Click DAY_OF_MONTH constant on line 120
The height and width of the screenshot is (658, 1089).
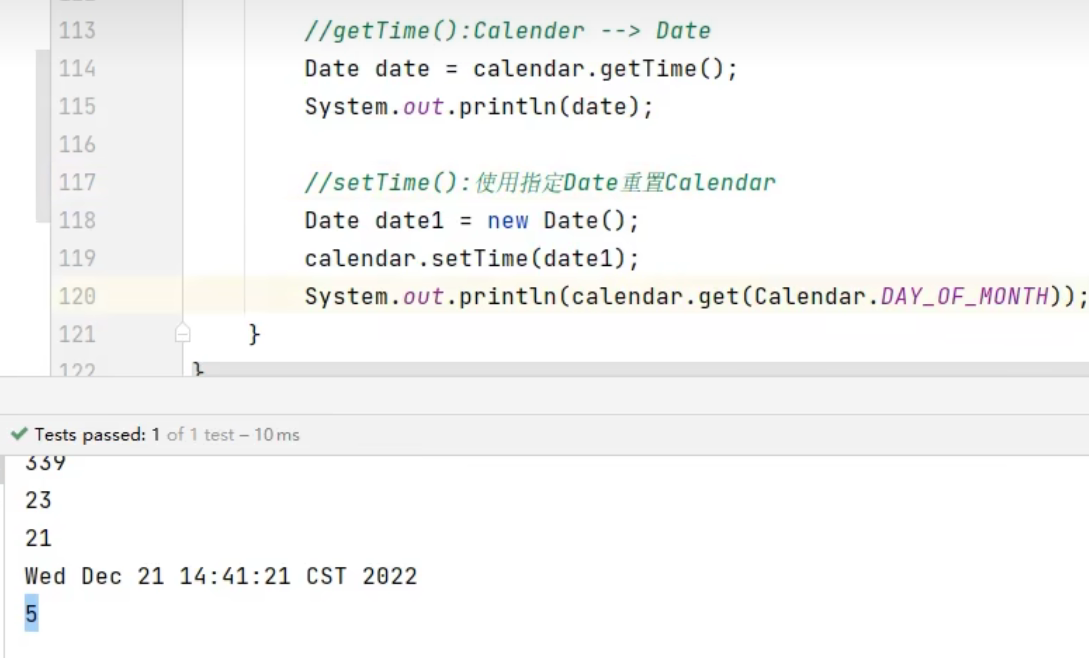965,297
